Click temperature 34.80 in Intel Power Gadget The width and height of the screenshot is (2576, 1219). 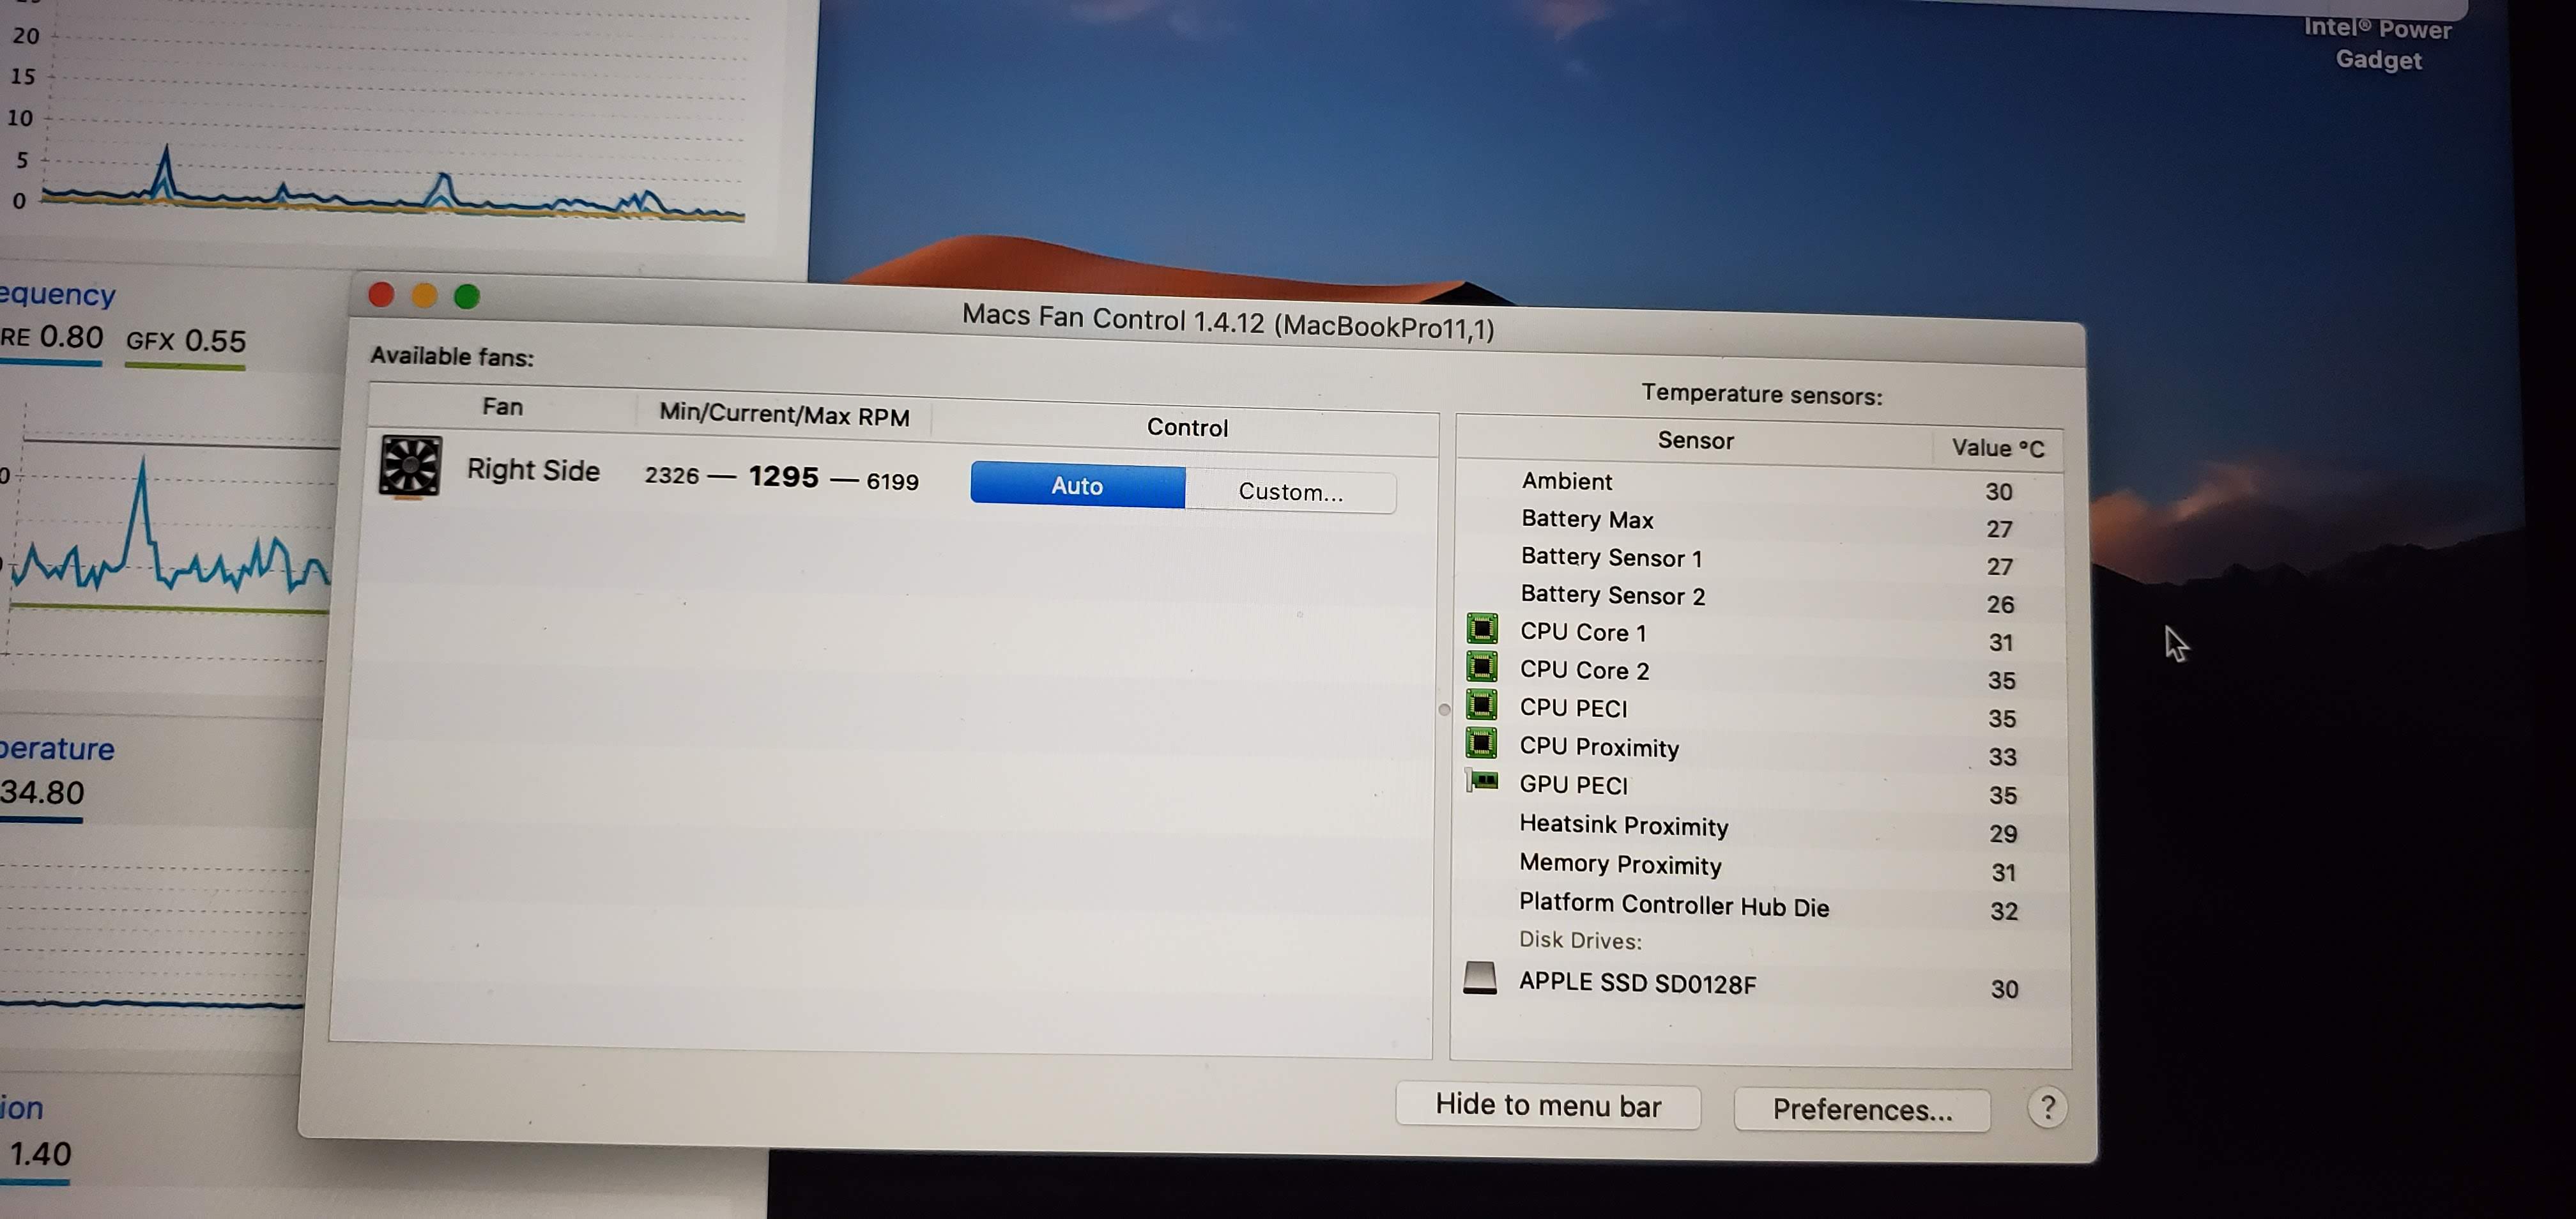[42, 793]
